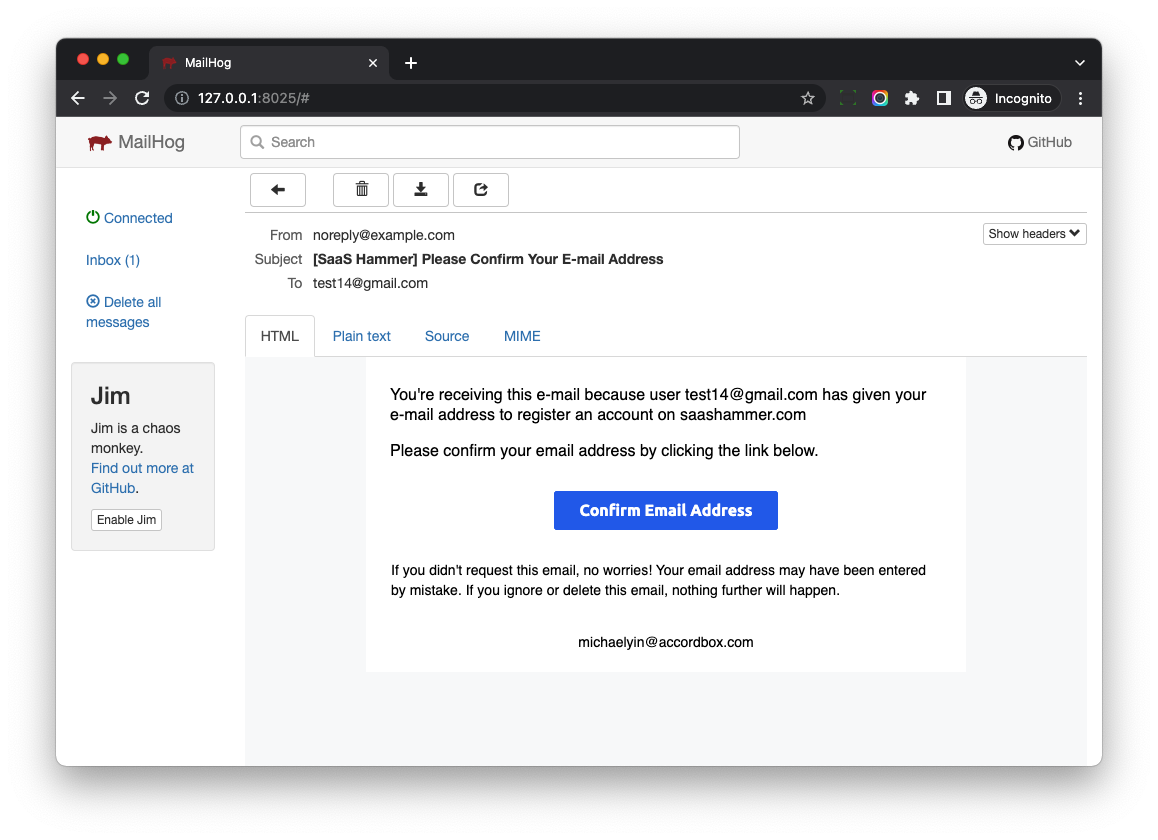Open the tab search chevron dropdown

pos(1080,62)
